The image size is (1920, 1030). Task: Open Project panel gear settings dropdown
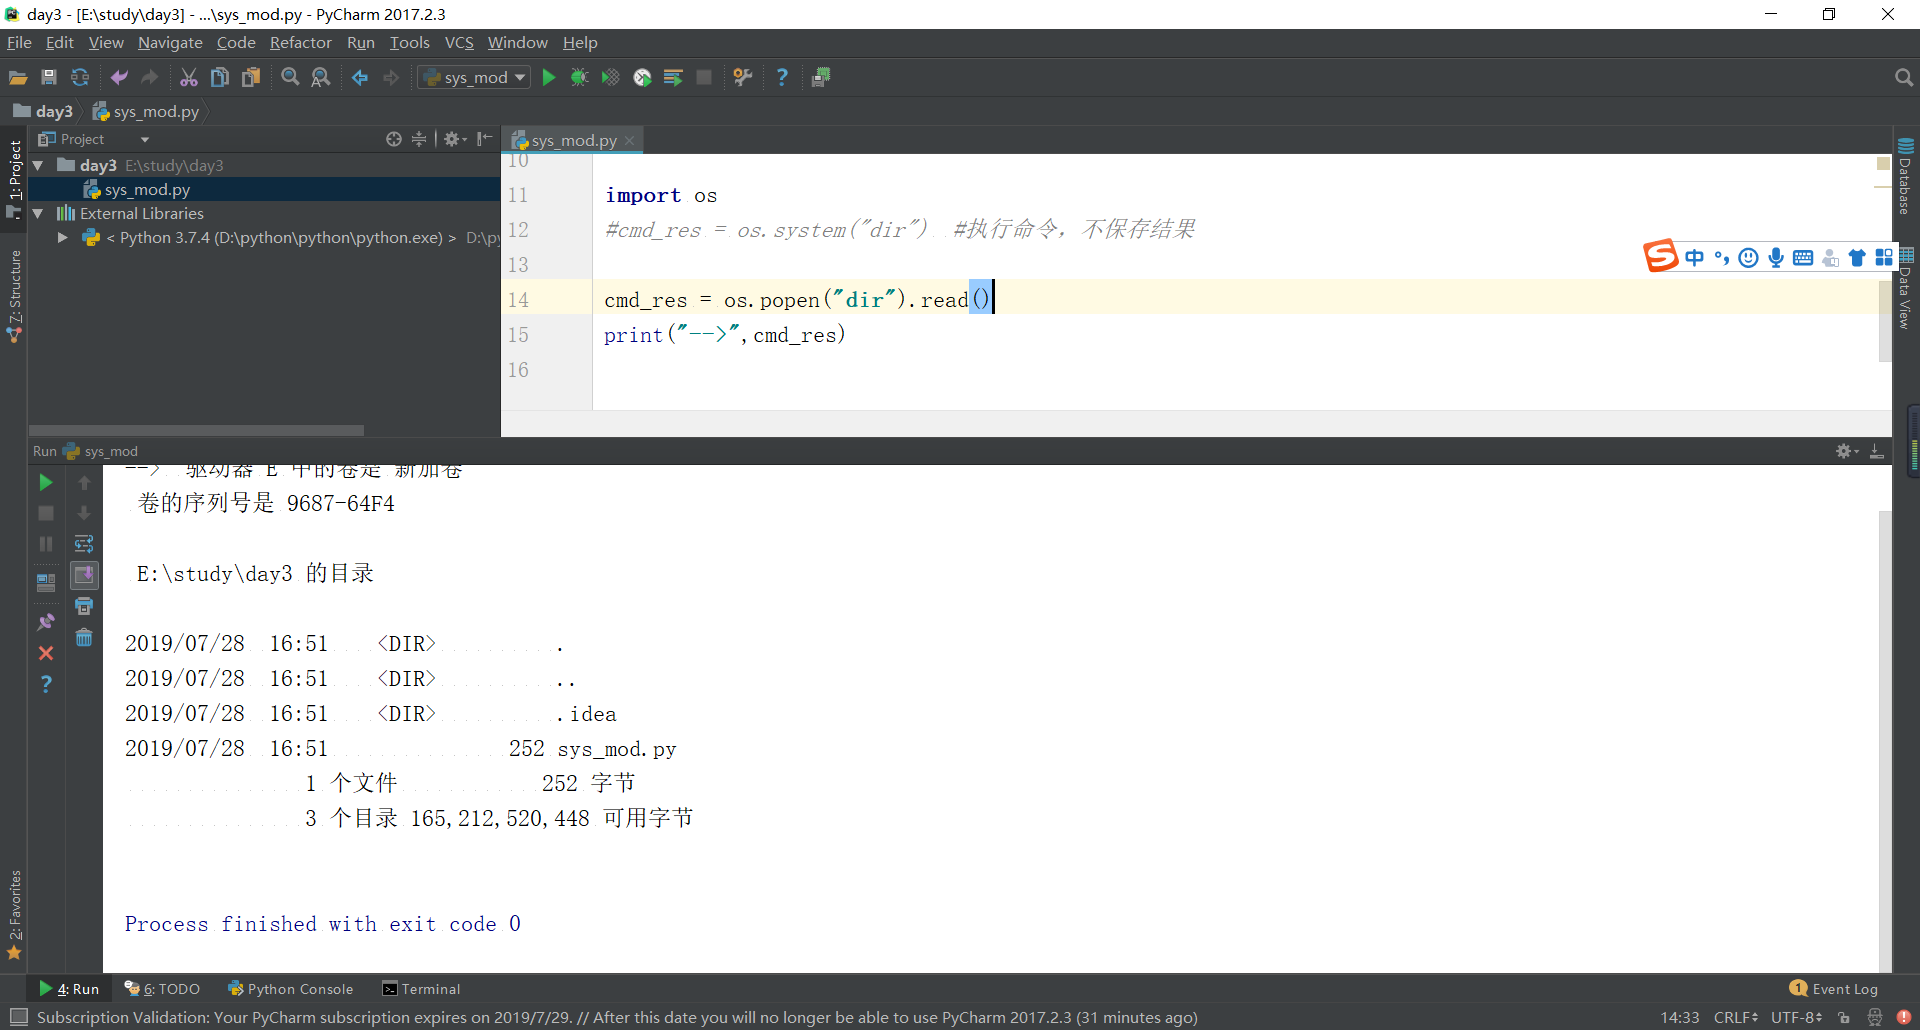tap(455, 139)
